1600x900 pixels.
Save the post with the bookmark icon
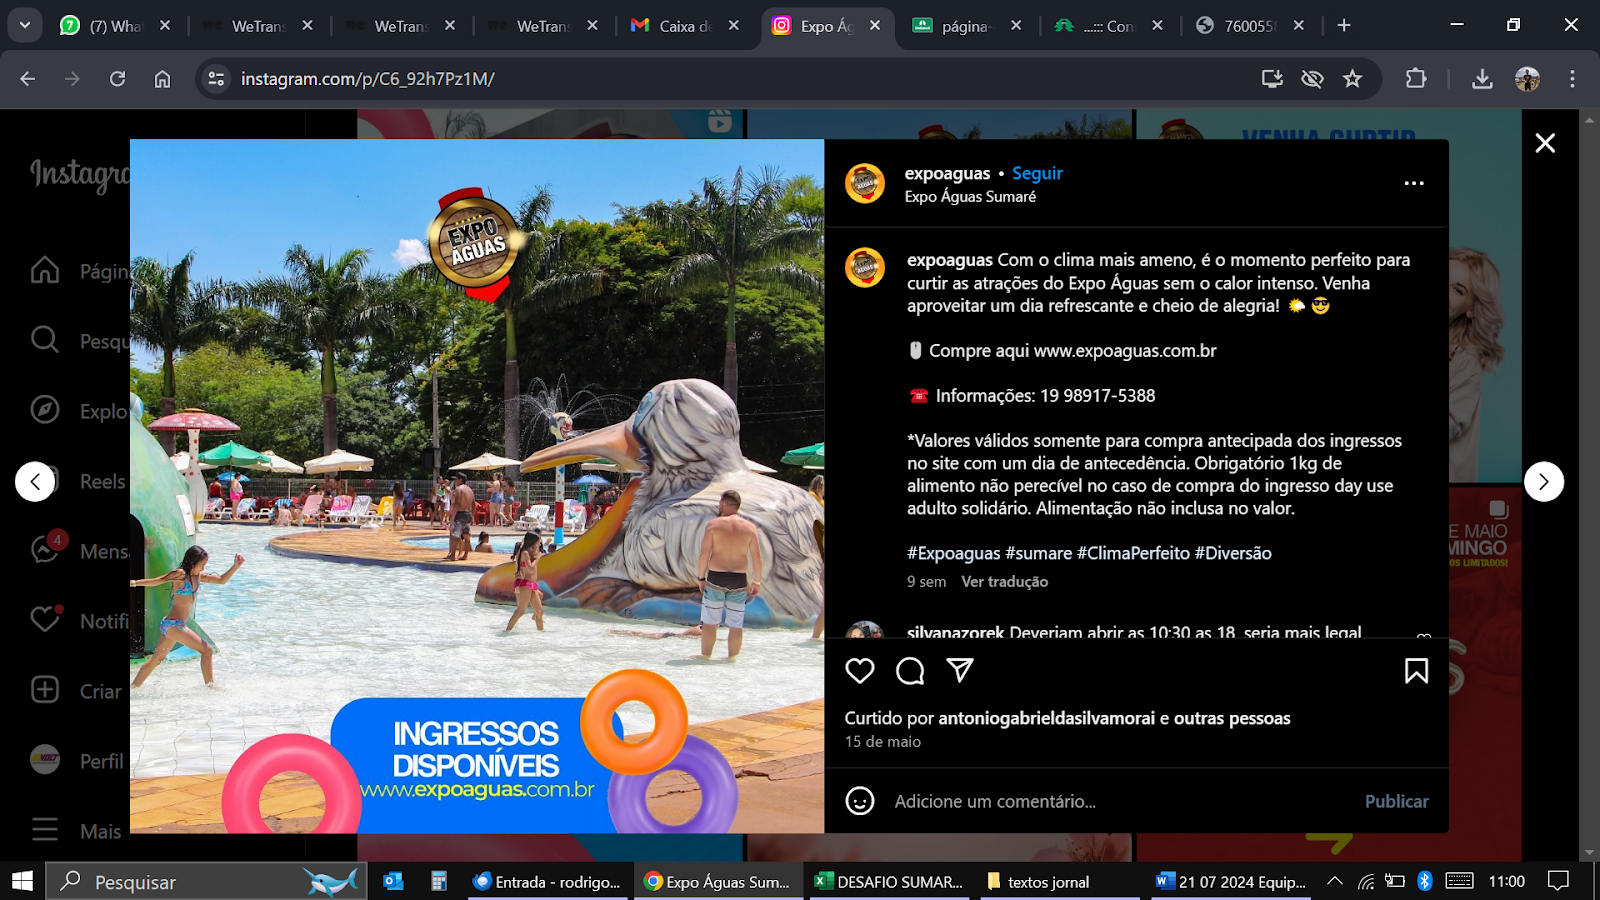pos(1416,671)
